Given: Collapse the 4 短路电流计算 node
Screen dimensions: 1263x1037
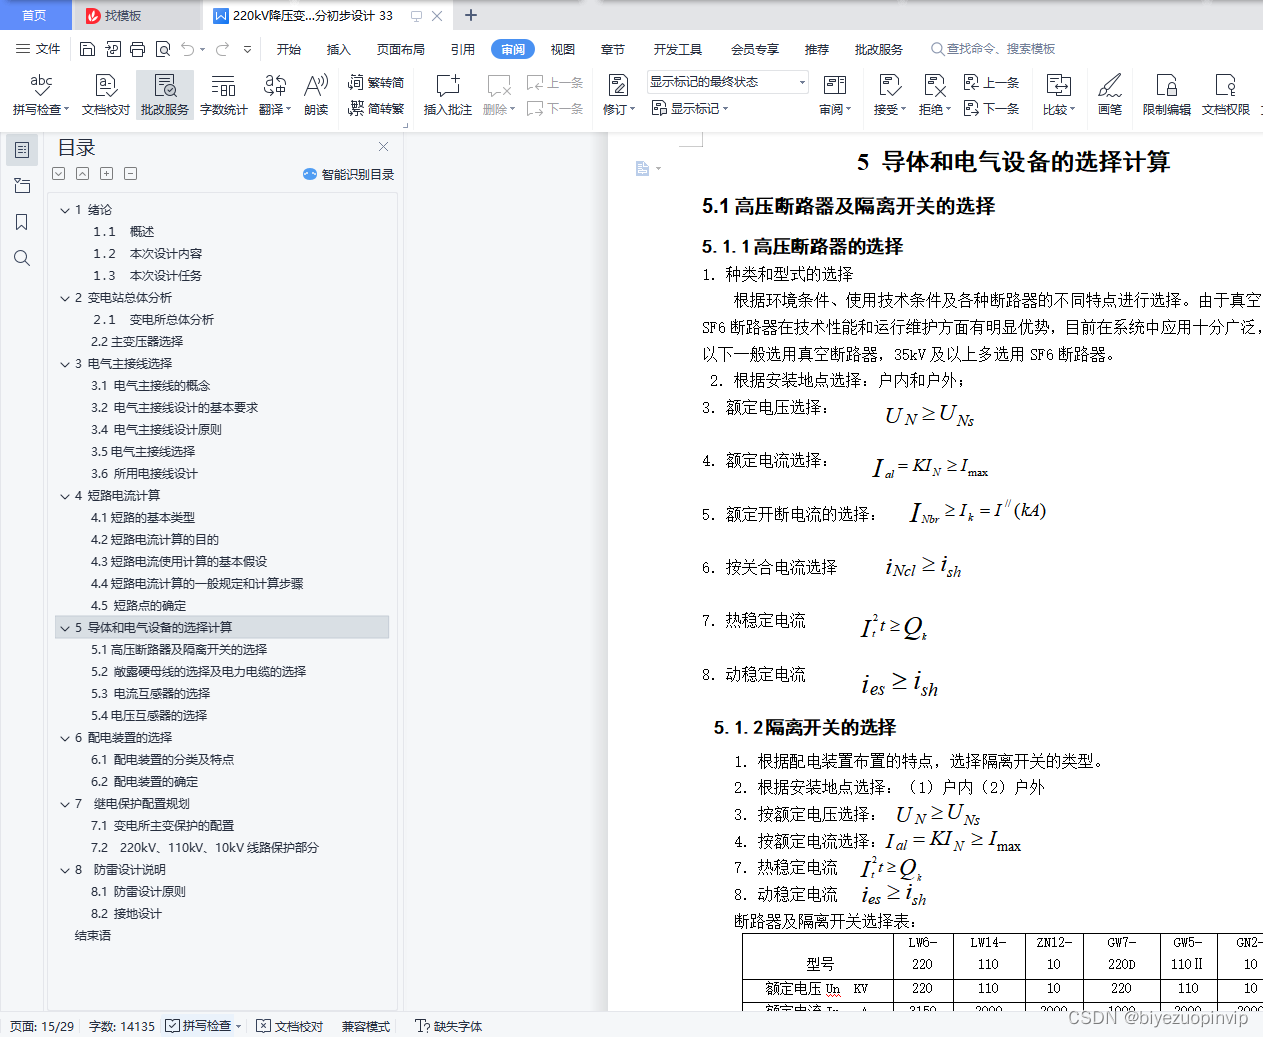Looking at the screenshot, I should click(x=65, y=496).
